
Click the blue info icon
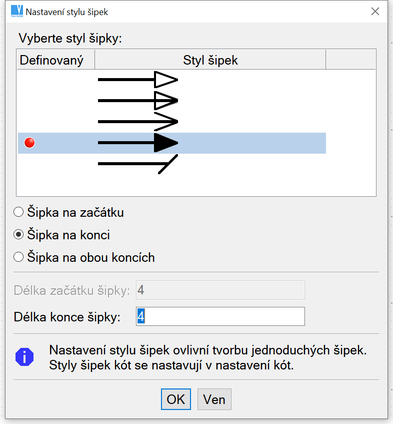(x=24, y=357)
